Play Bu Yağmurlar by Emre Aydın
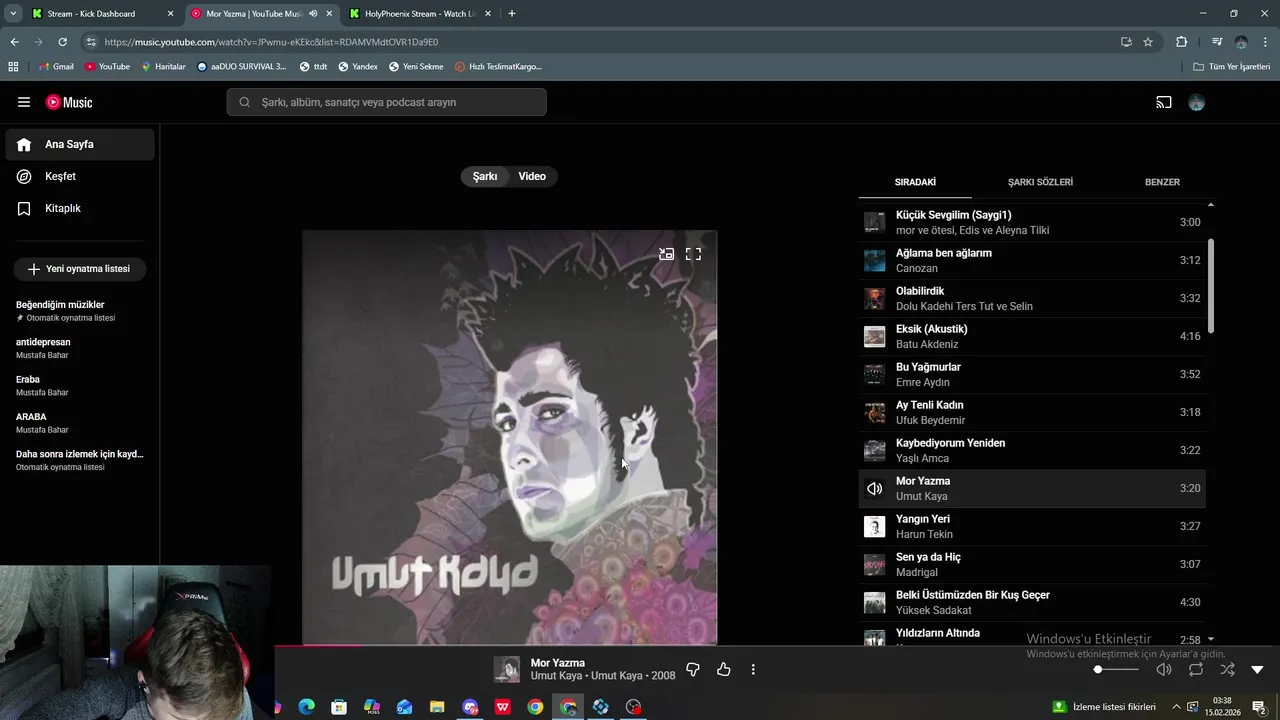Screen dimensions: 1280x720 click(1032, 374)
